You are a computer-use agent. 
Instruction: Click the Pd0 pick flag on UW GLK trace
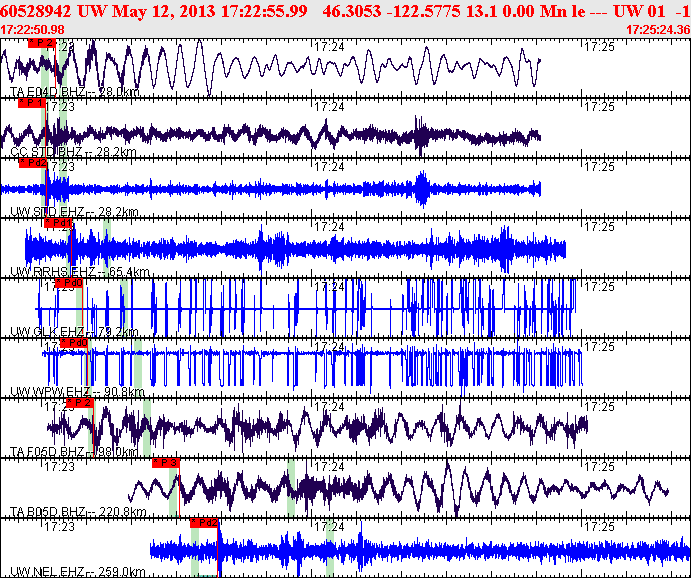tap(69, 283)
